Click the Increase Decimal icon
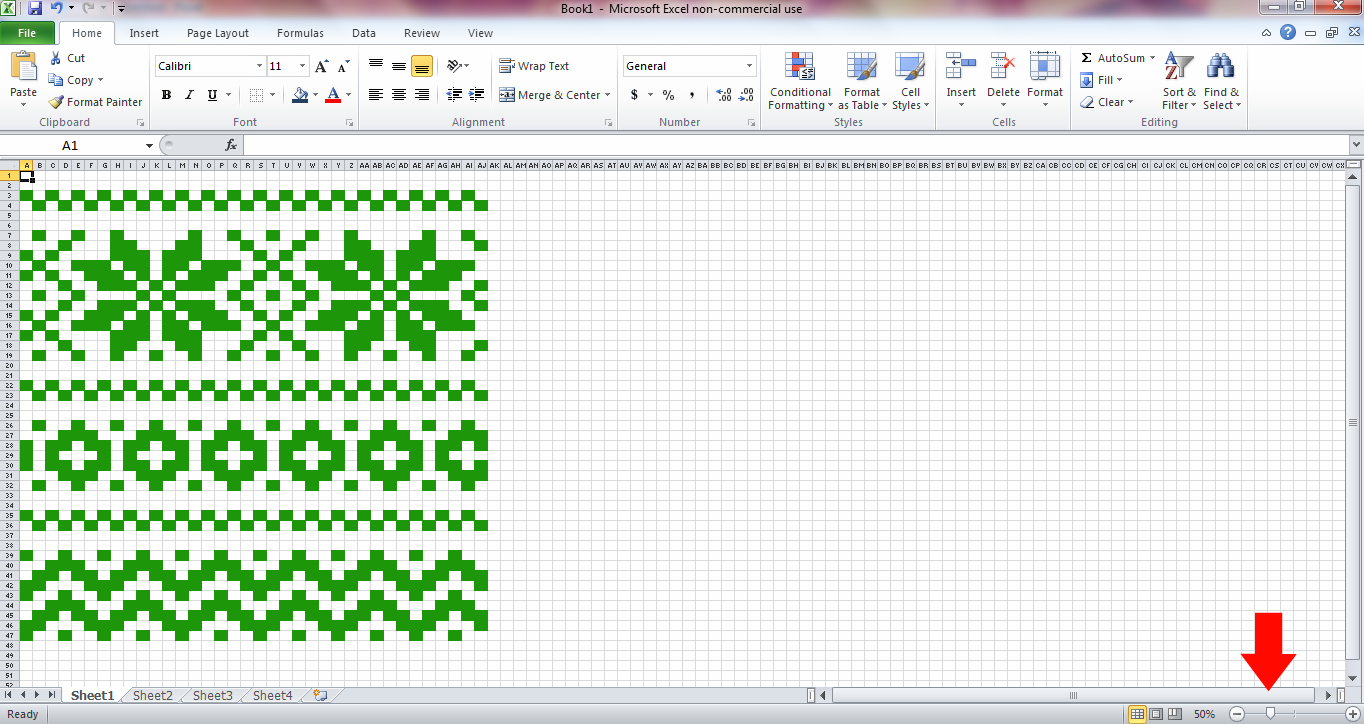 coord(723,95)
